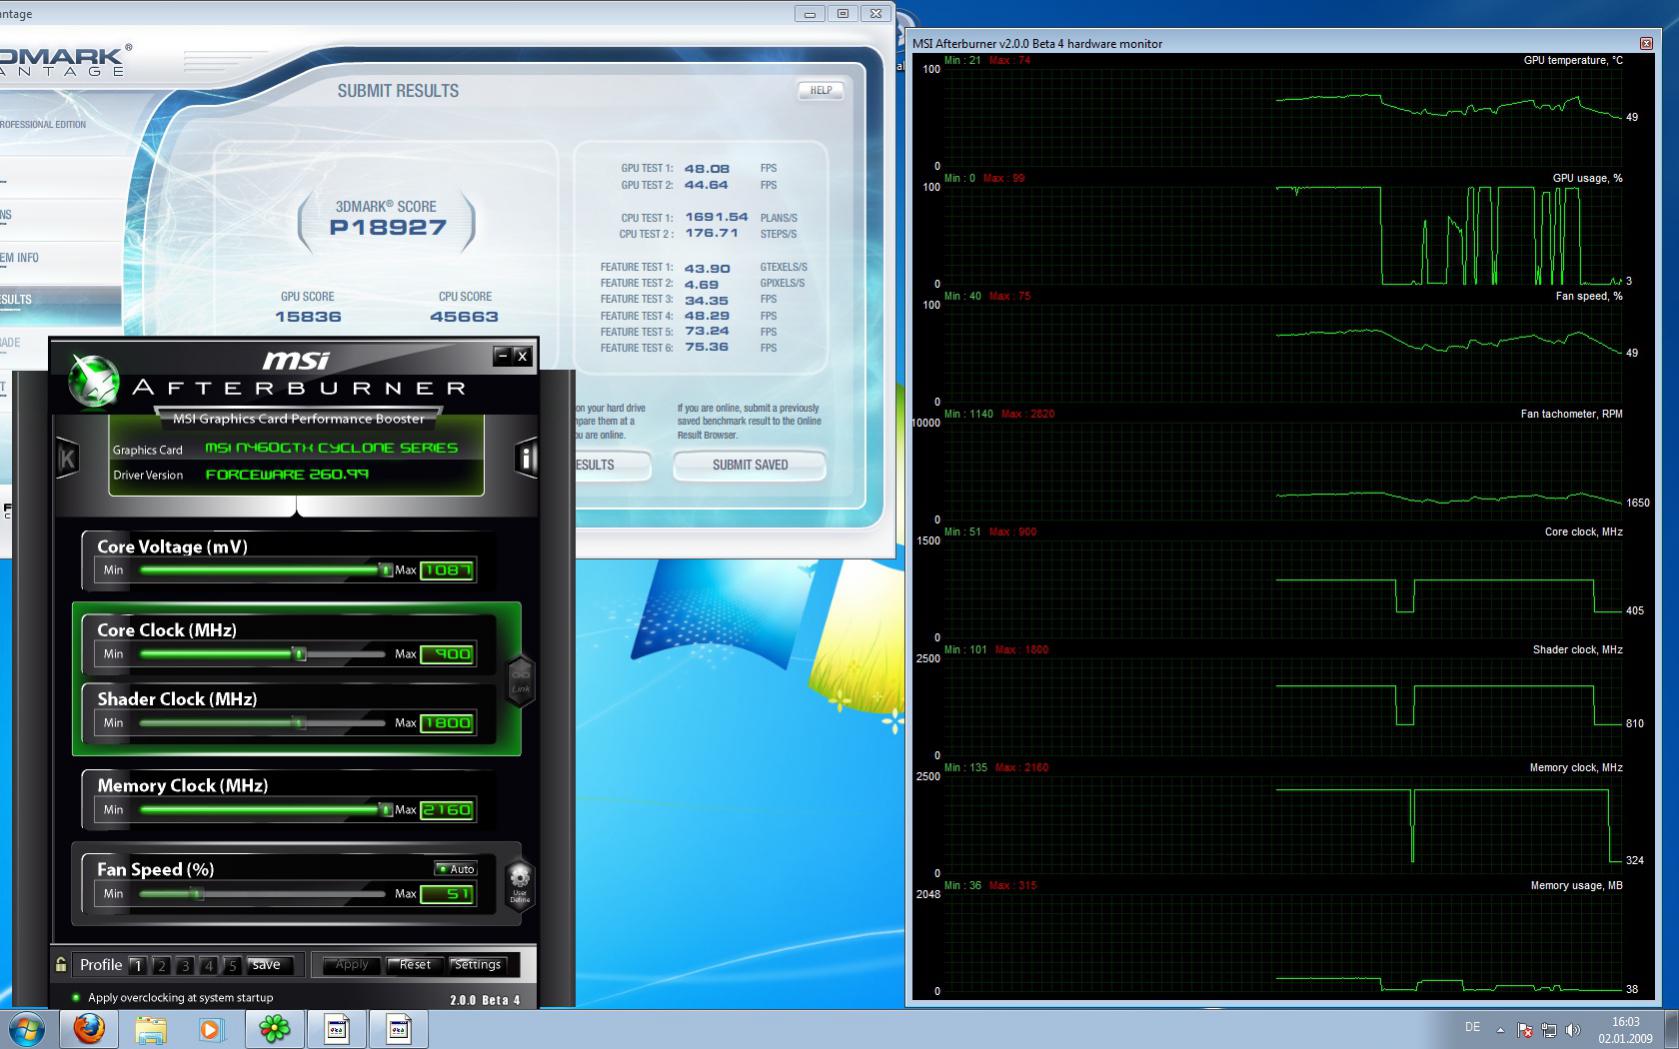Click the Apply button in Afterburner
Viewport: 1679px width, 1049px height.
pos(351,965)
